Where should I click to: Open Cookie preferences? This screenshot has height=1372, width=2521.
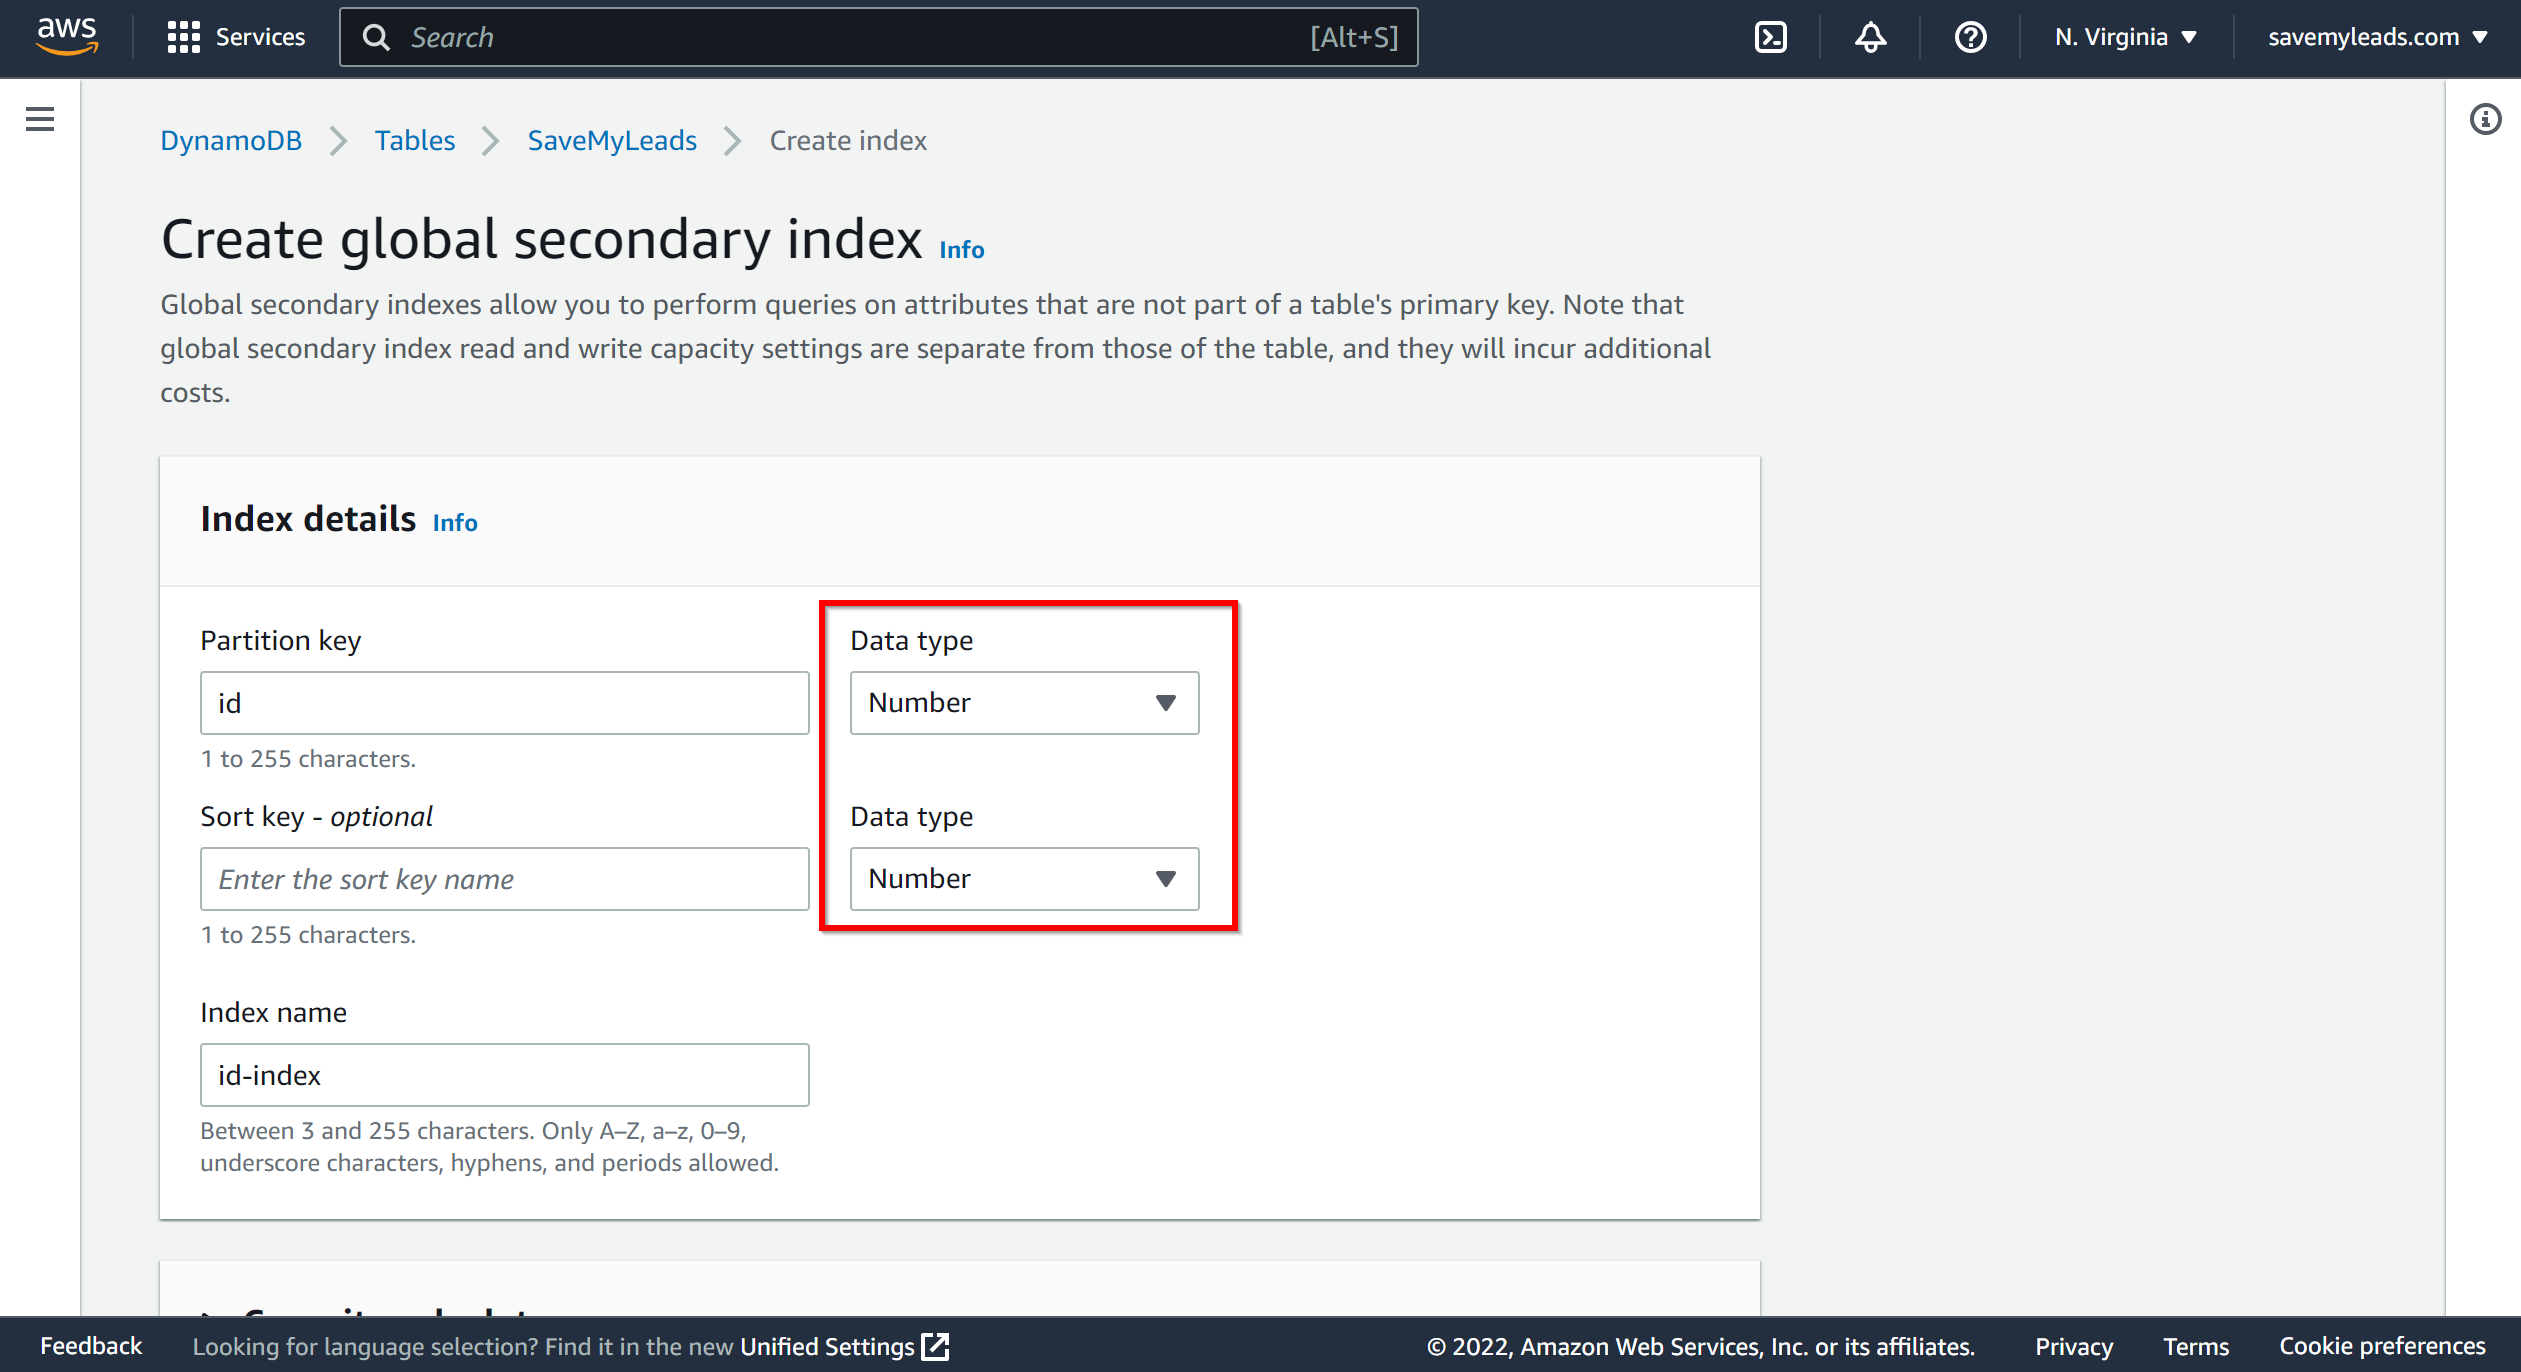2382,1346
